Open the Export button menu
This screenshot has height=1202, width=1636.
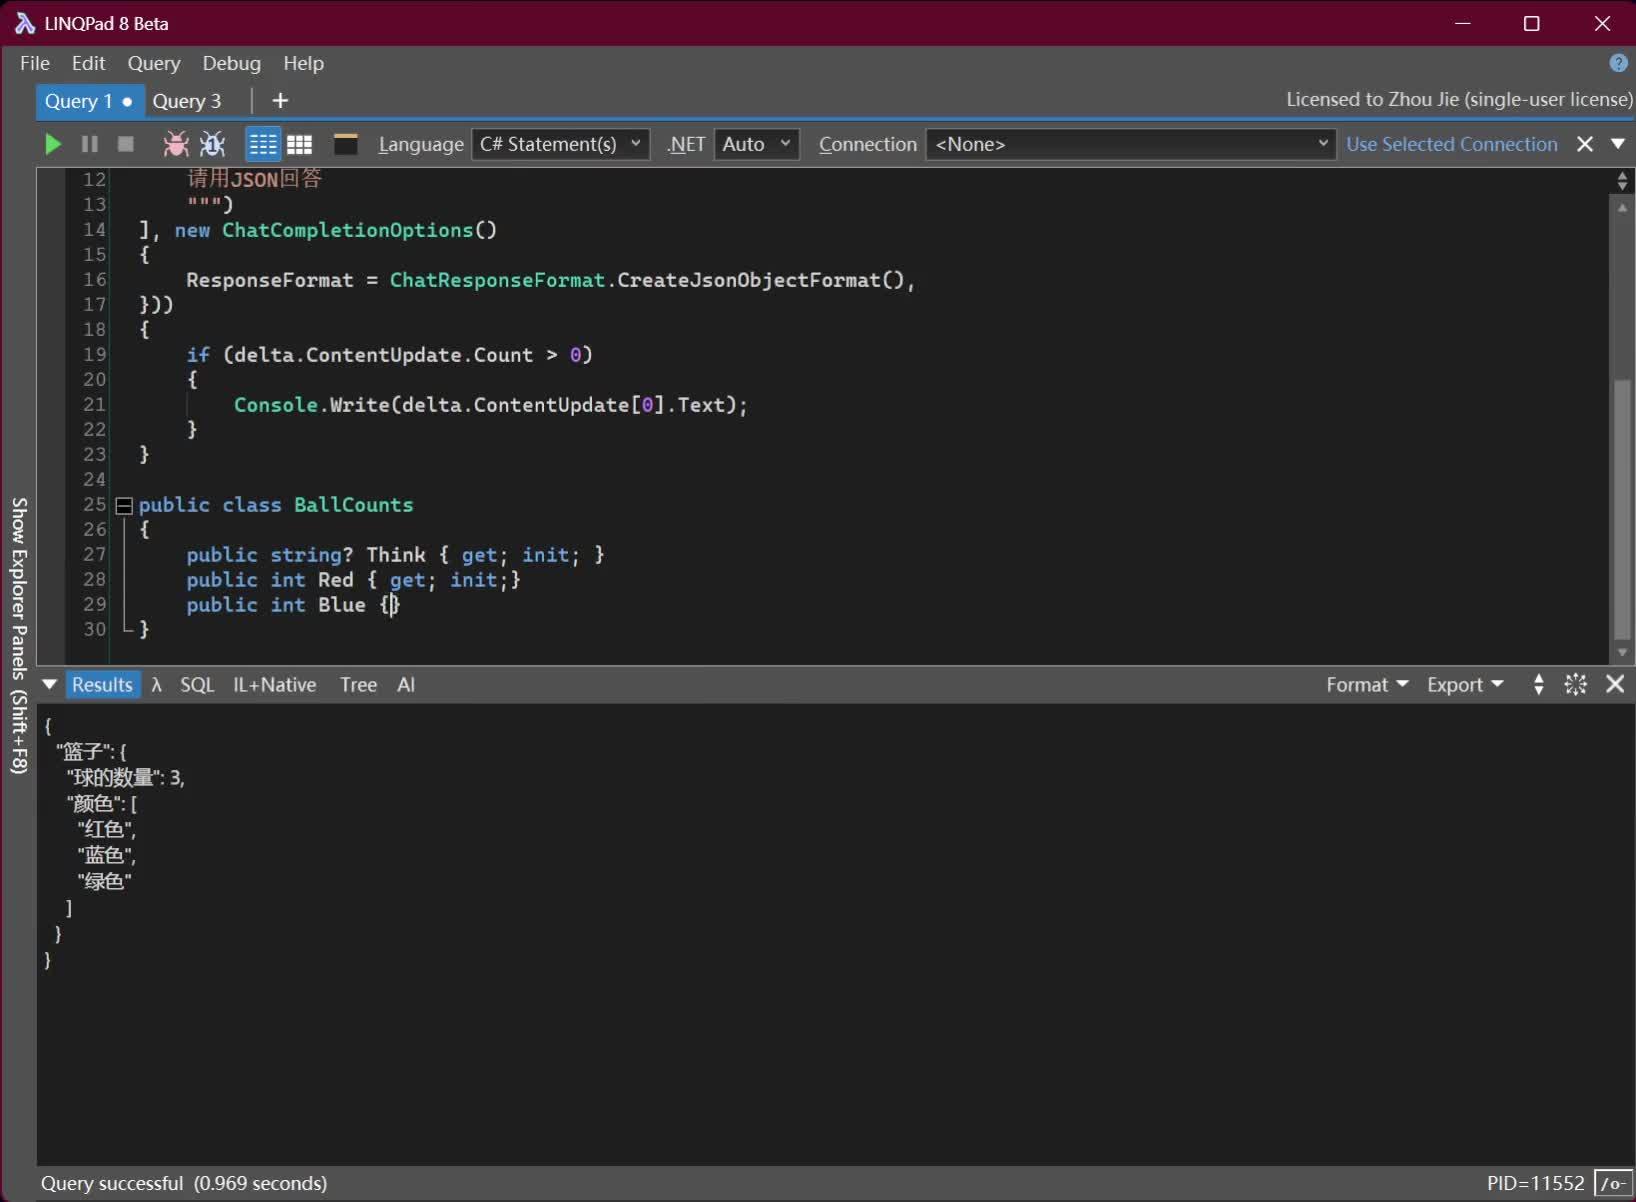pos(1464,685)
